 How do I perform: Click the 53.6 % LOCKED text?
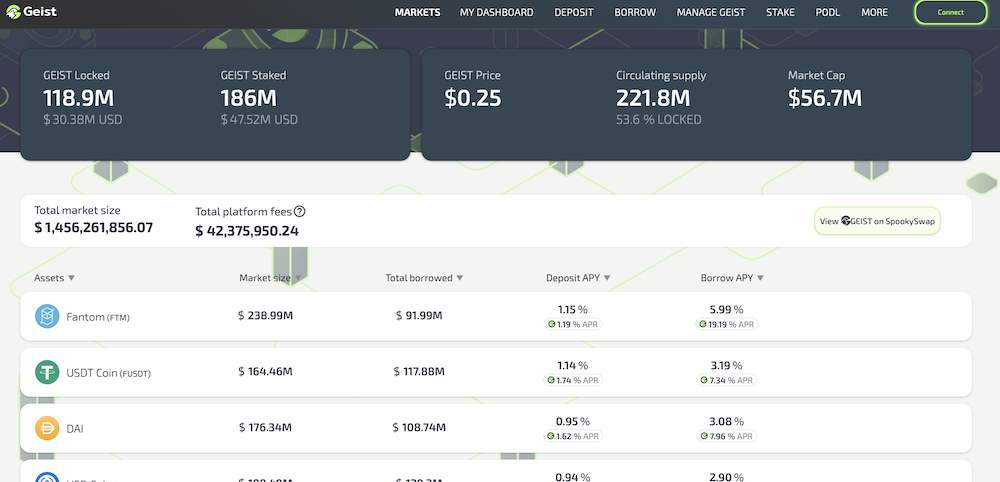click(x=659, y=120)
